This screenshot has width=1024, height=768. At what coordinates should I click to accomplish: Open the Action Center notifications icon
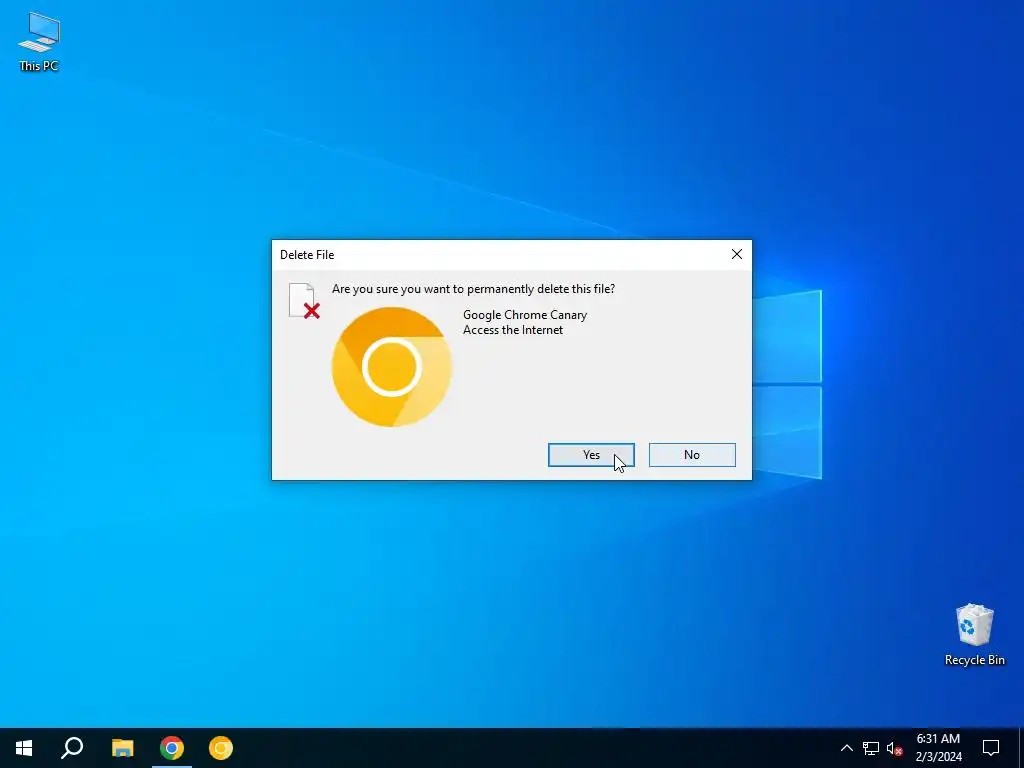[991, 748]
